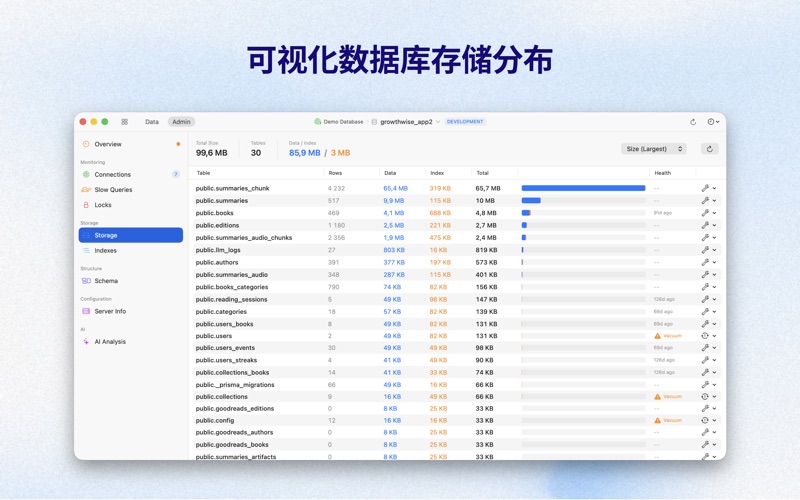Click Vacuum warning on public.config row
This screenshot has width=800, height=500.
(668, 420)
